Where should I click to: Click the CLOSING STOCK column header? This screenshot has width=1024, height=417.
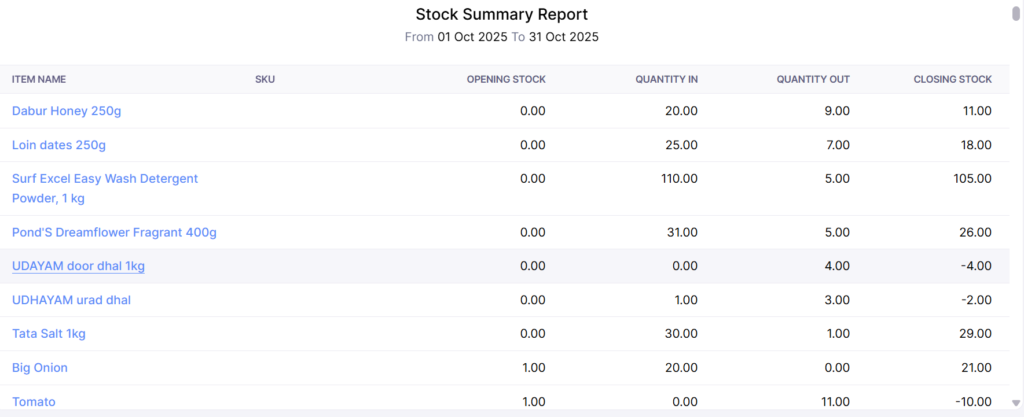(952, 80)
